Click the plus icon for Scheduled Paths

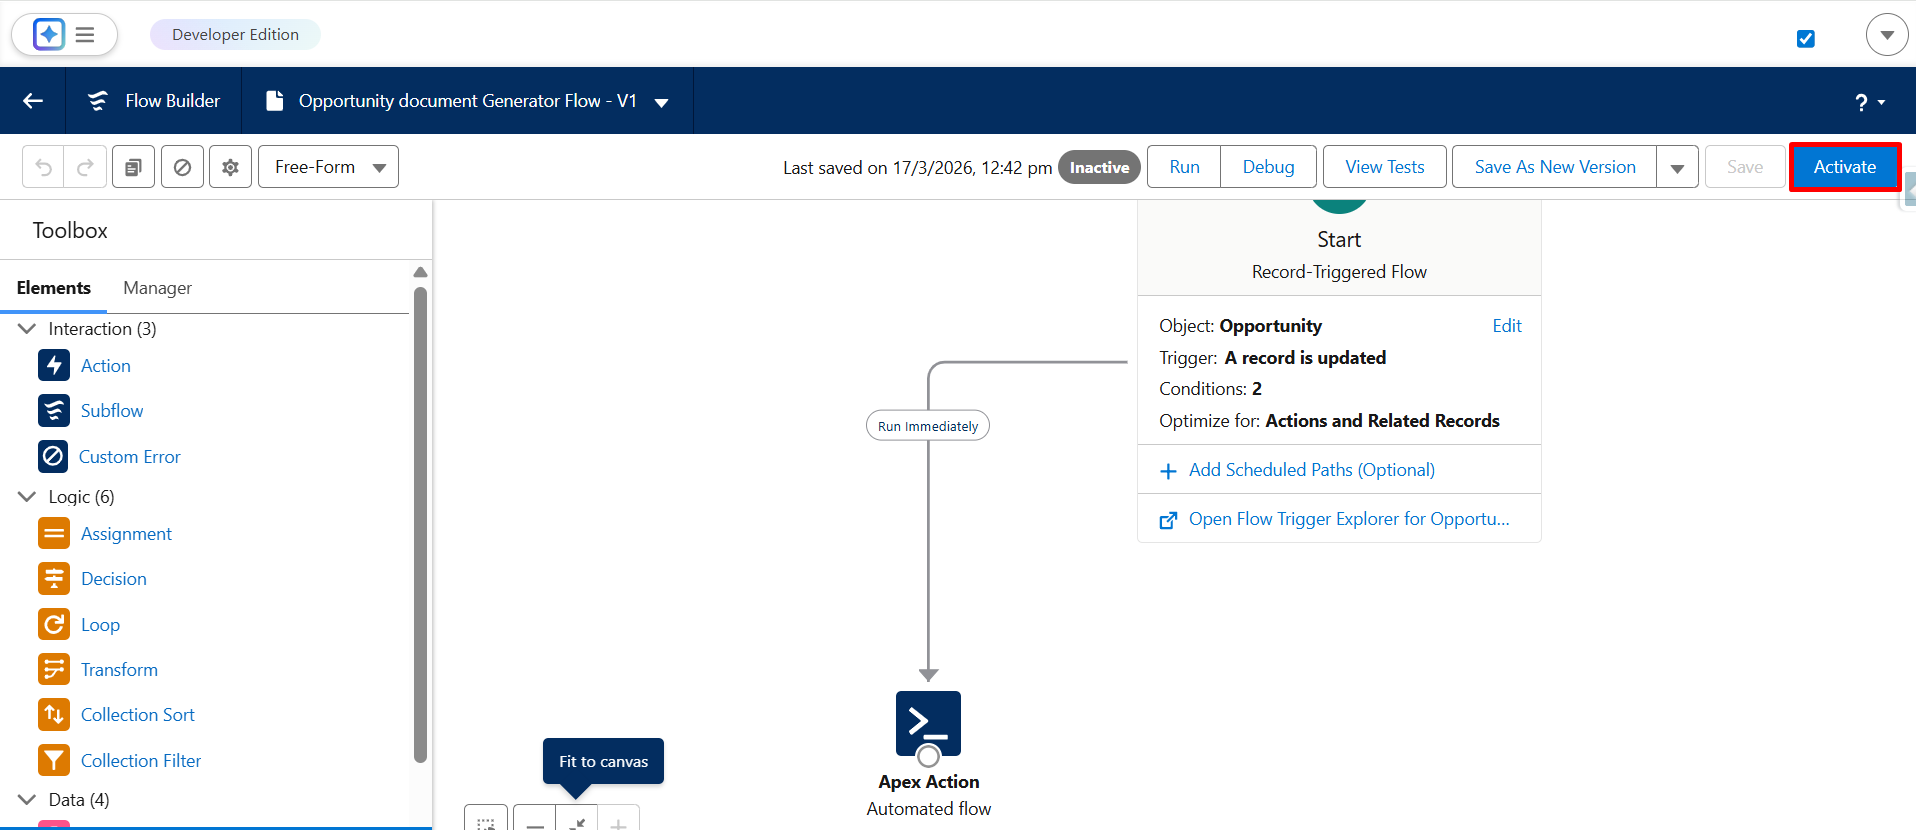click(1168, 471)
